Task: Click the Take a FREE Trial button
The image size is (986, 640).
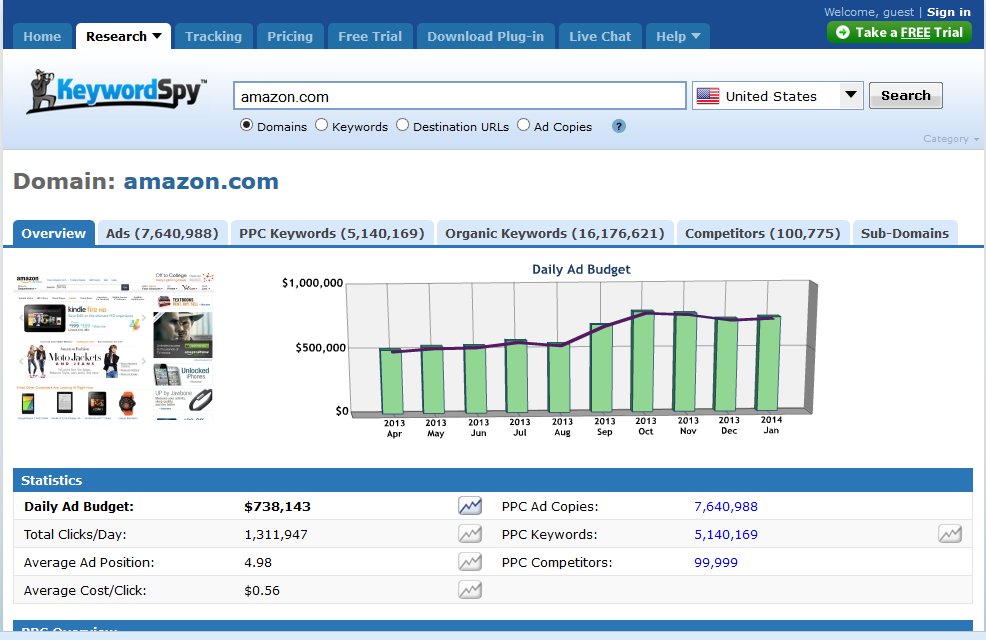Action: pyautogui.click(x=899, y=32)
